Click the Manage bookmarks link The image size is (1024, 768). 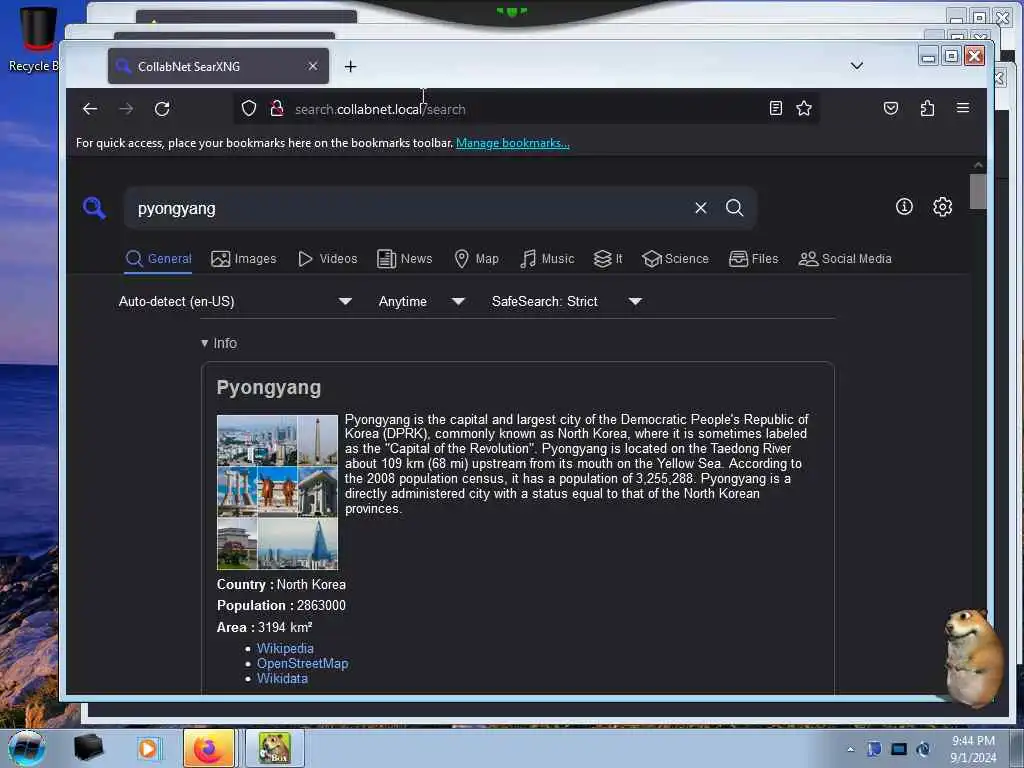513,143
